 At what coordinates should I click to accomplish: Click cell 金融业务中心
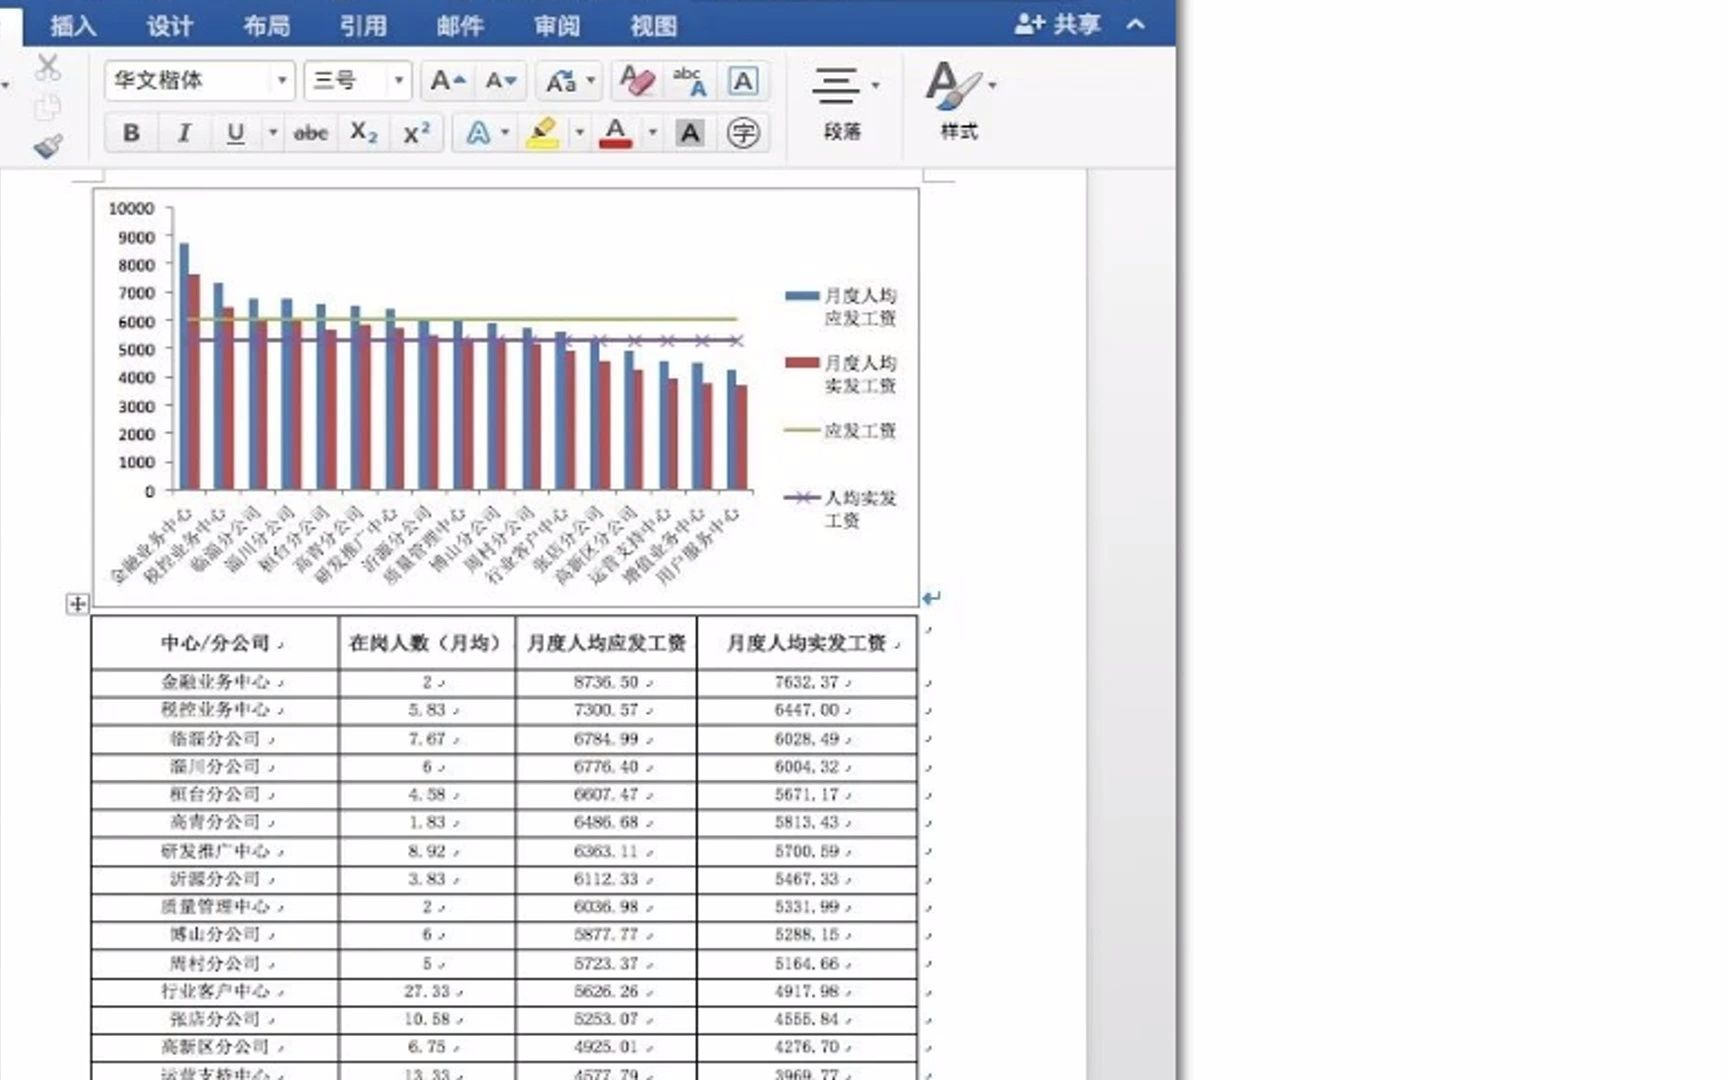click(215, 682)
